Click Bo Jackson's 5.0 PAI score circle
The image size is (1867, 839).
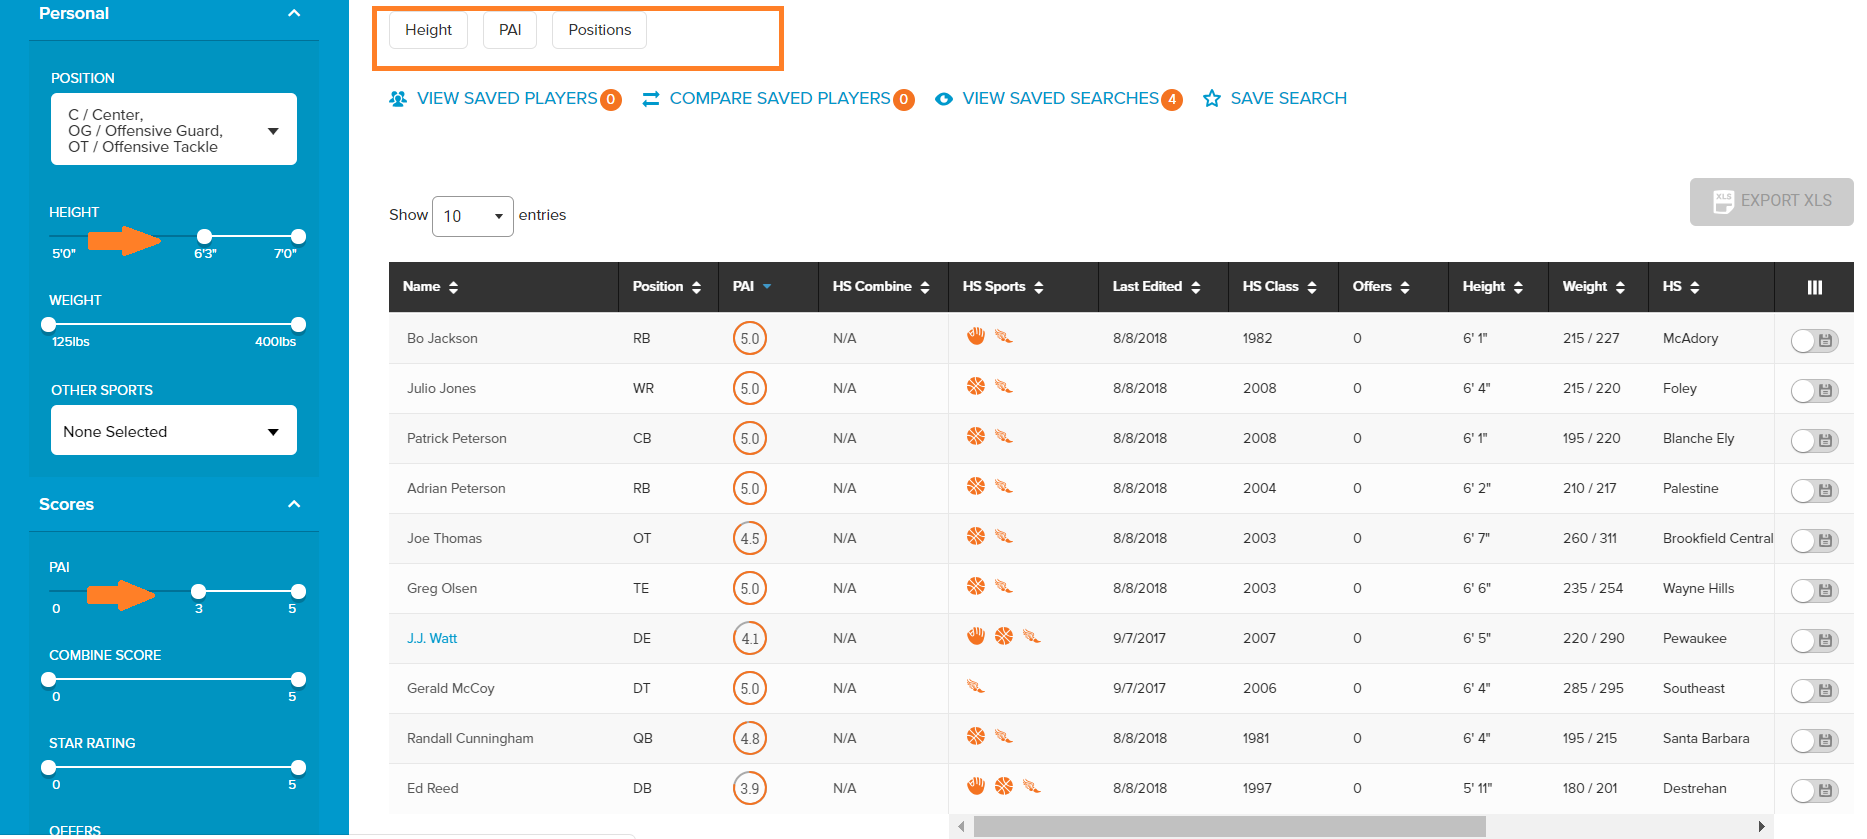(x=750, y=338)
